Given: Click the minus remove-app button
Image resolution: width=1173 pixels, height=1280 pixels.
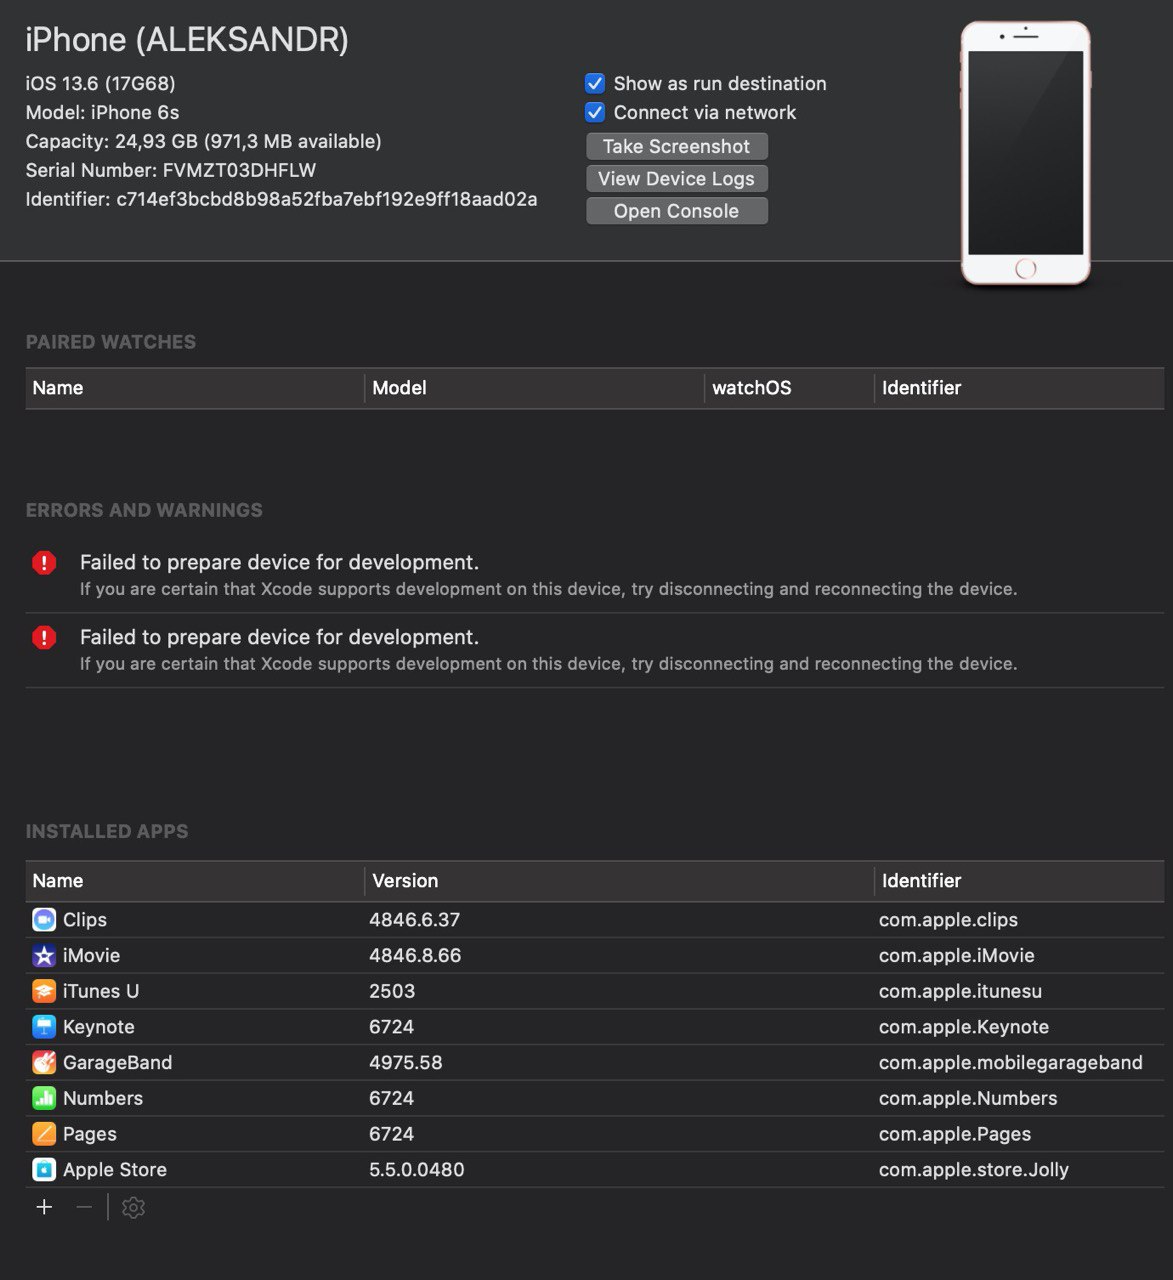Looking at the screenshot, I should click(84, 1207).
